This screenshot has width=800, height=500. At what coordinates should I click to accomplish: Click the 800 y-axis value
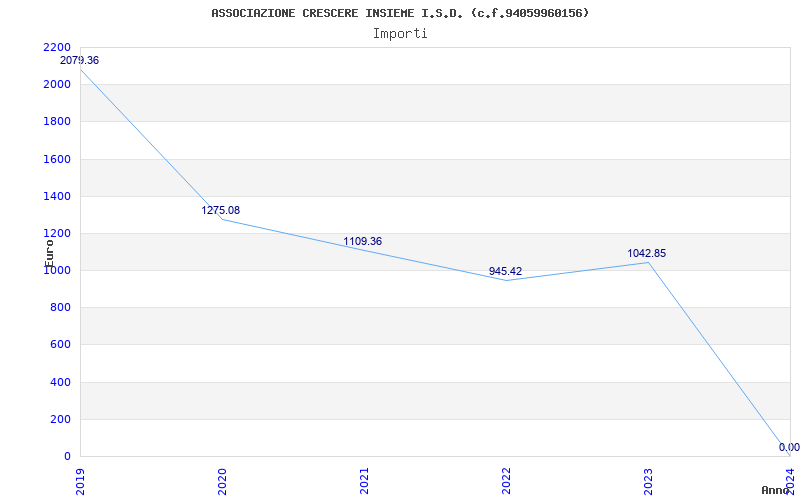click(x=60, y=308)
